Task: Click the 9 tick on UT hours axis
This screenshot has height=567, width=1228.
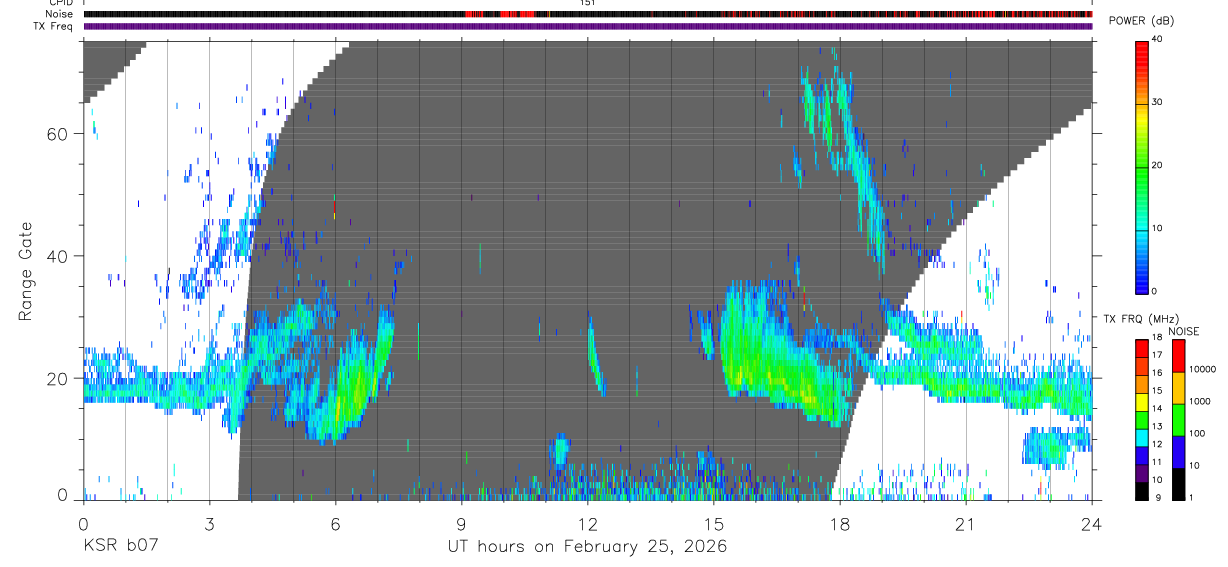Action: coord(461,524)
